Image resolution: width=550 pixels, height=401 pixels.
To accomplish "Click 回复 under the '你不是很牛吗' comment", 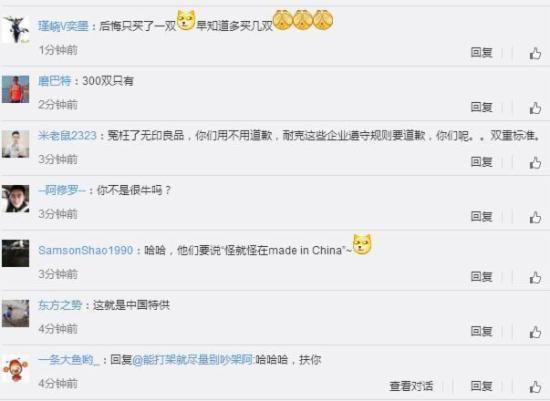I will tap(482, 216).
